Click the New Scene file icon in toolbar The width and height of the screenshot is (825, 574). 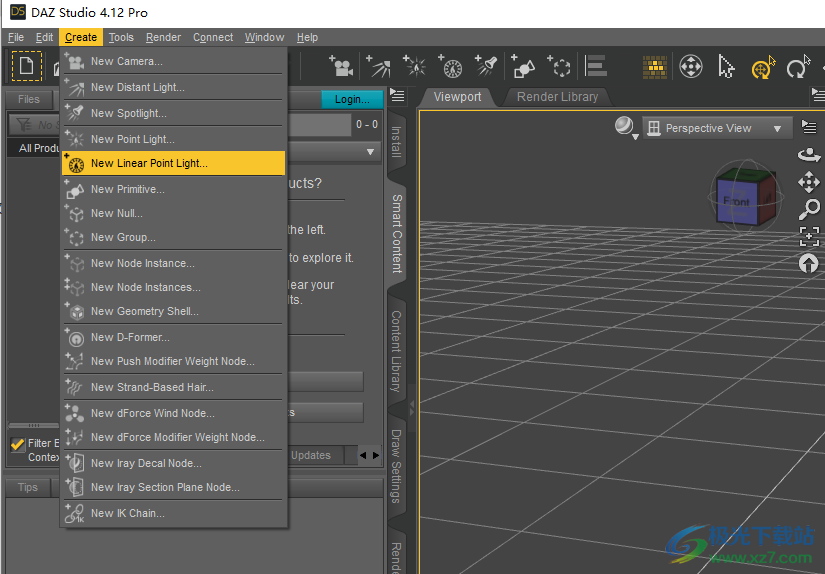click(x=26, y=66)
